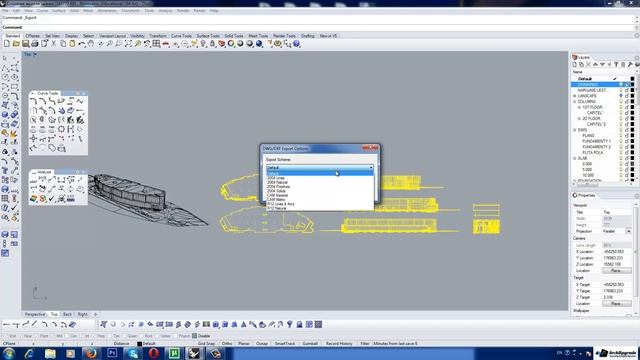Click New Layer icon in Layers panel
The image size is (640, 360).
pos(575,64)
